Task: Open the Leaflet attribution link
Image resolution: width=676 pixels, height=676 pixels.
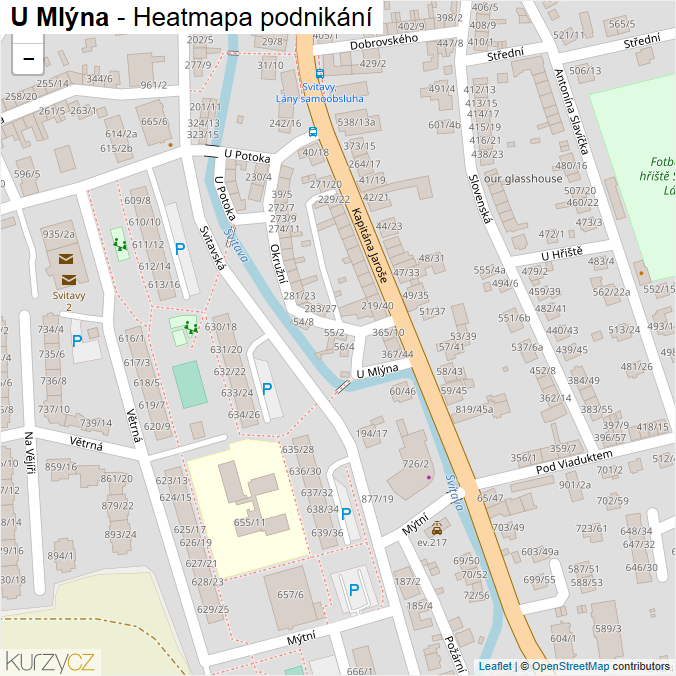Action: coord(495,666)
